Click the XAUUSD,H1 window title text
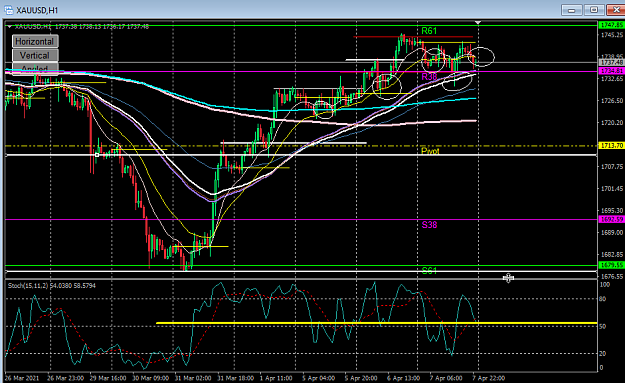 [x=37, y=10]
